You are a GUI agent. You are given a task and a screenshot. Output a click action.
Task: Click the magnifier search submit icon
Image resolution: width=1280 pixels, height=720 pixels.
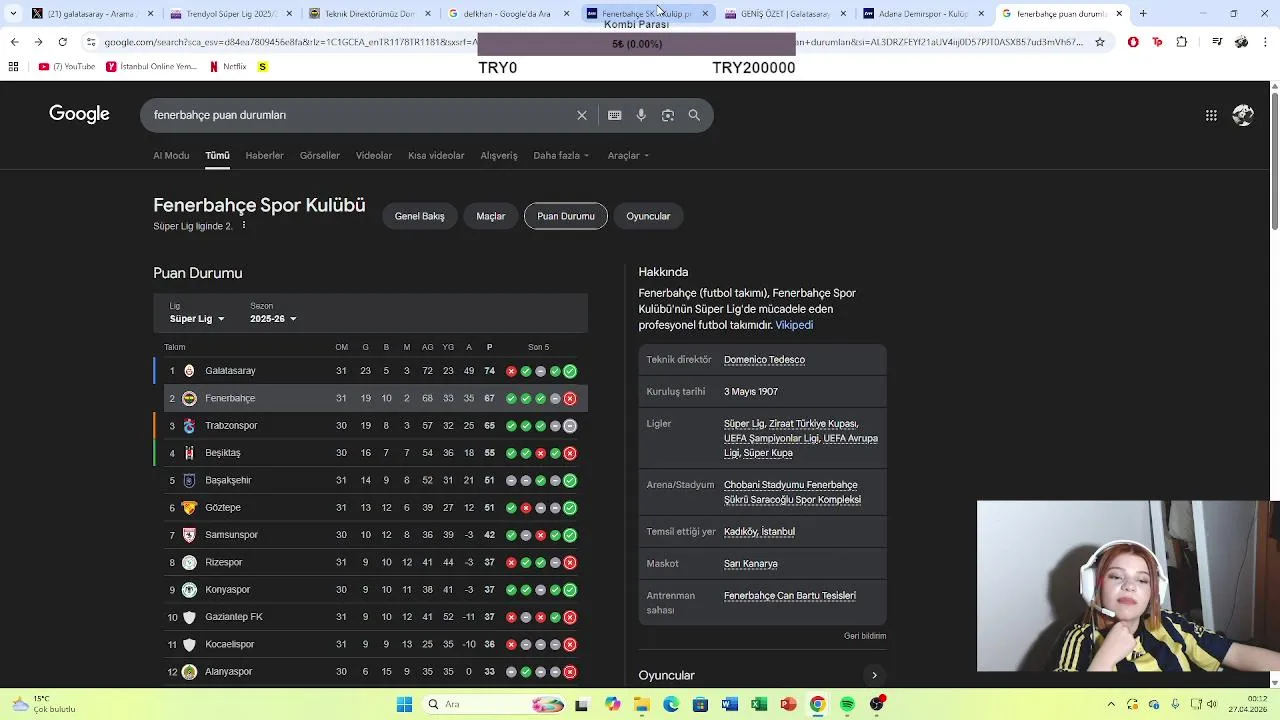pos(694,115)
